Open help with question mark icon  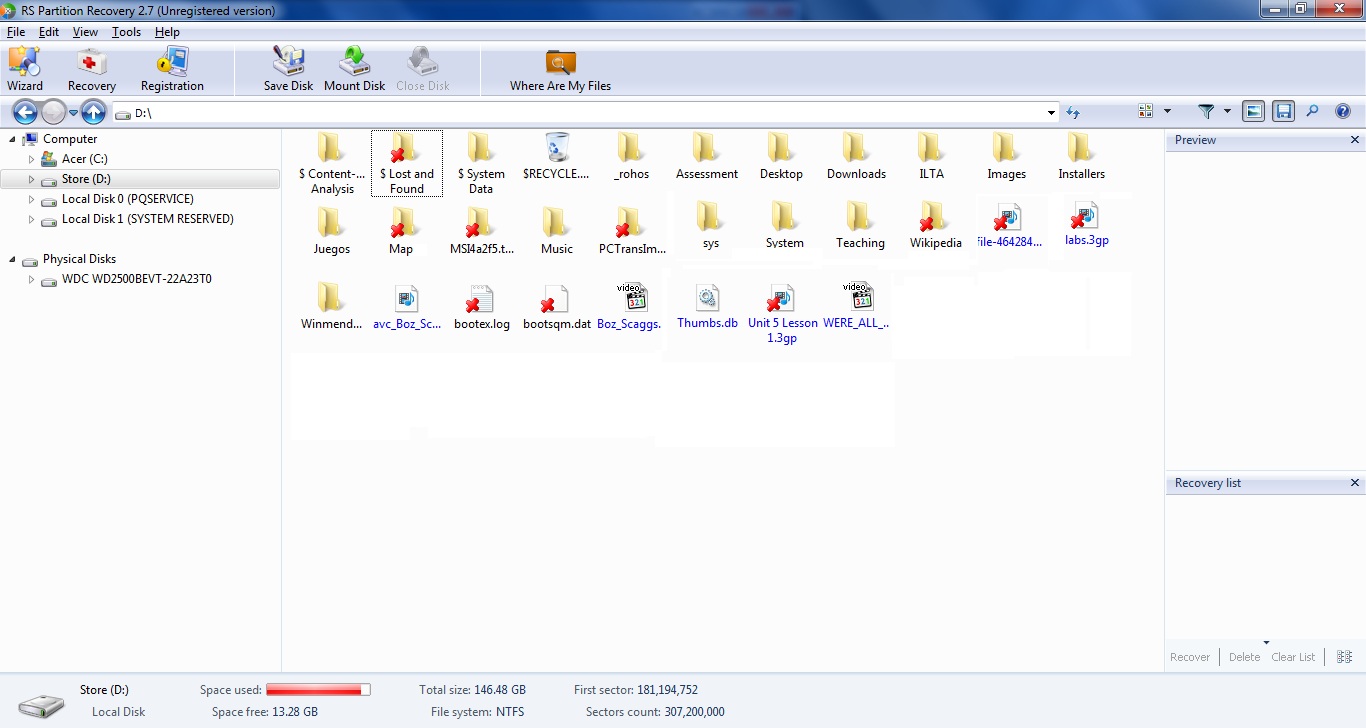tap(1343, 112)
